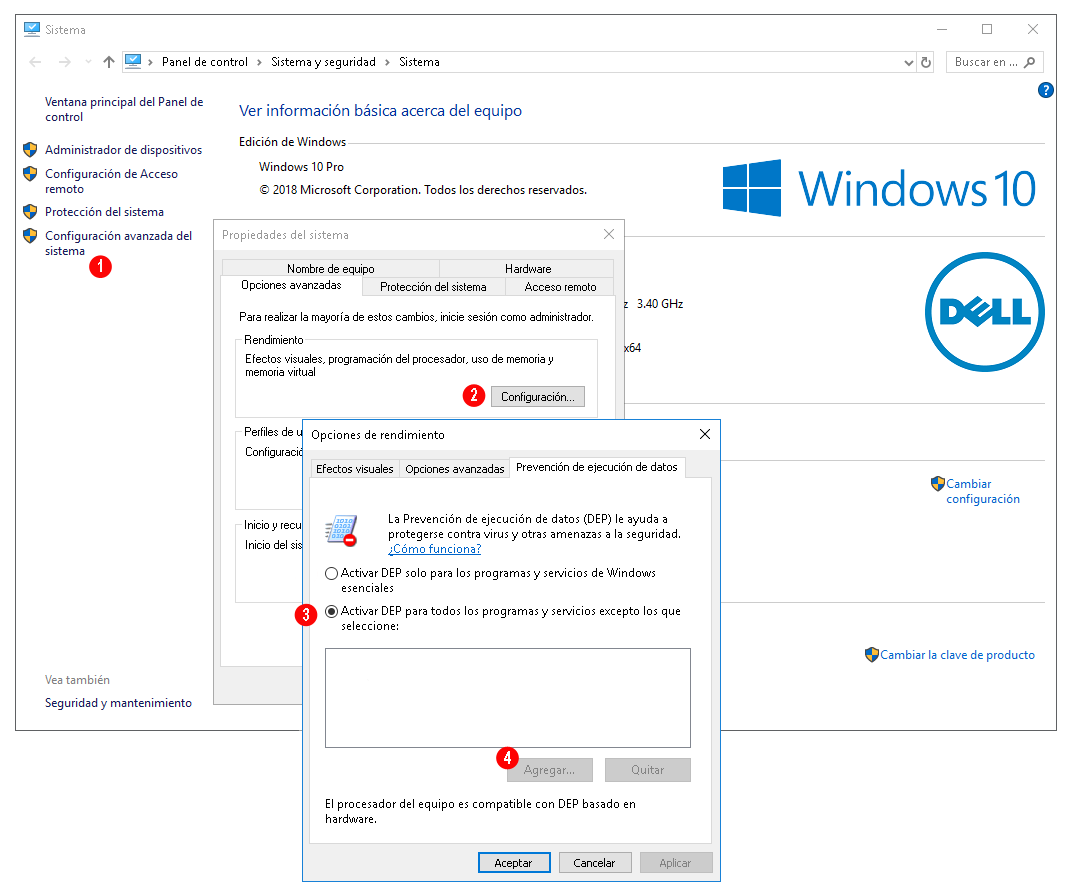Click Cambiar configuración link
1071x891 pixels.
[x=983, y=491]
